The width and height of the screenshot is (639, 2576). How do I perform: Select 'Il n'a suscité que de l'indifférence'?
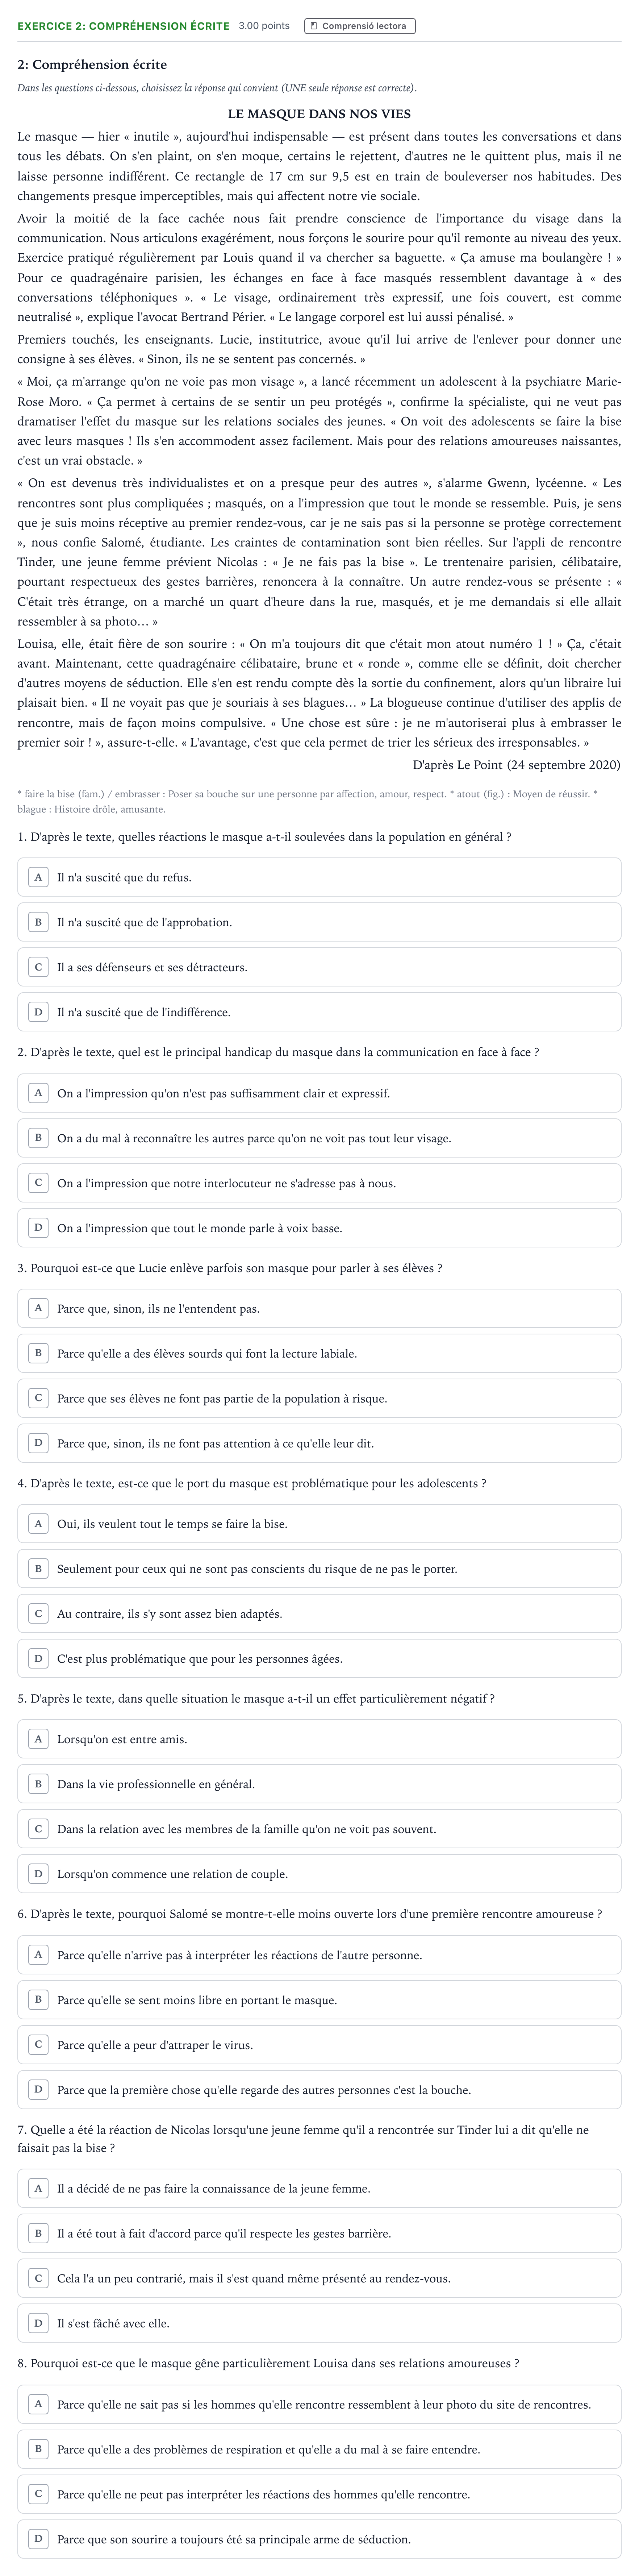[319, 1012]
